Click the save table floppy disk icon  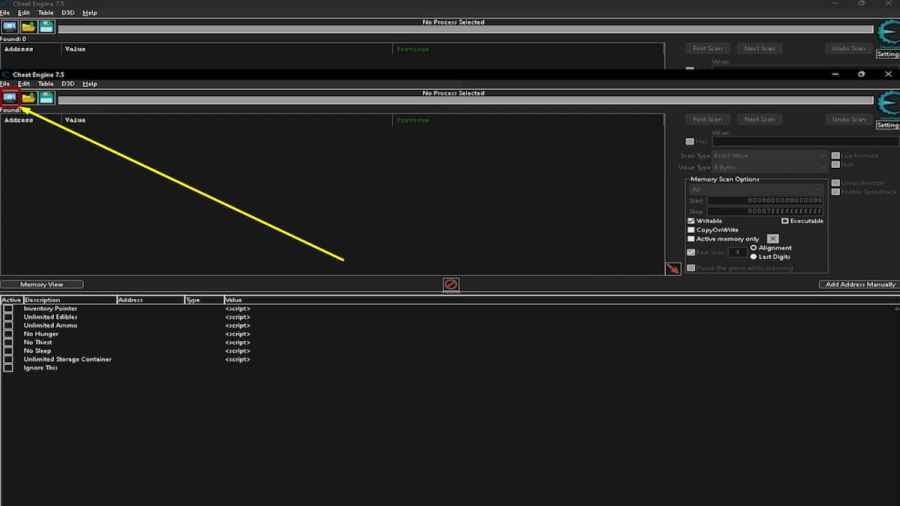[46, 98]
